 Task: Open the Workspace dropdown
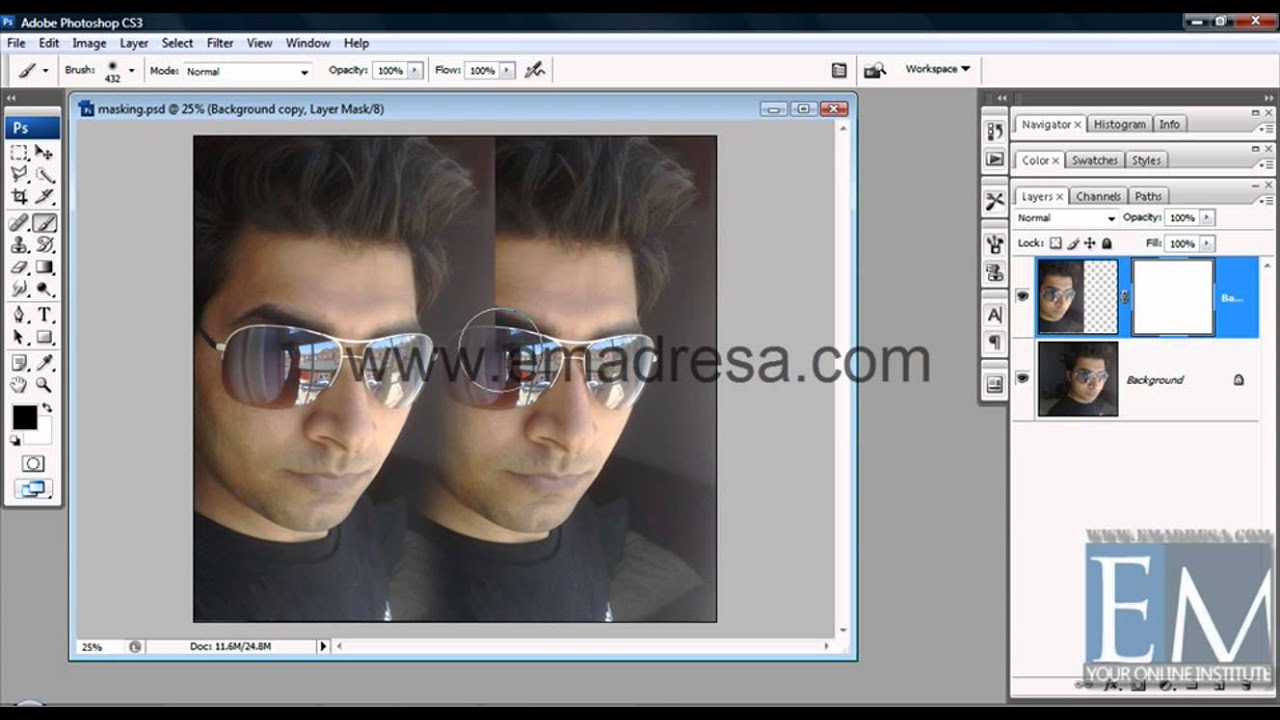(937, 69)
